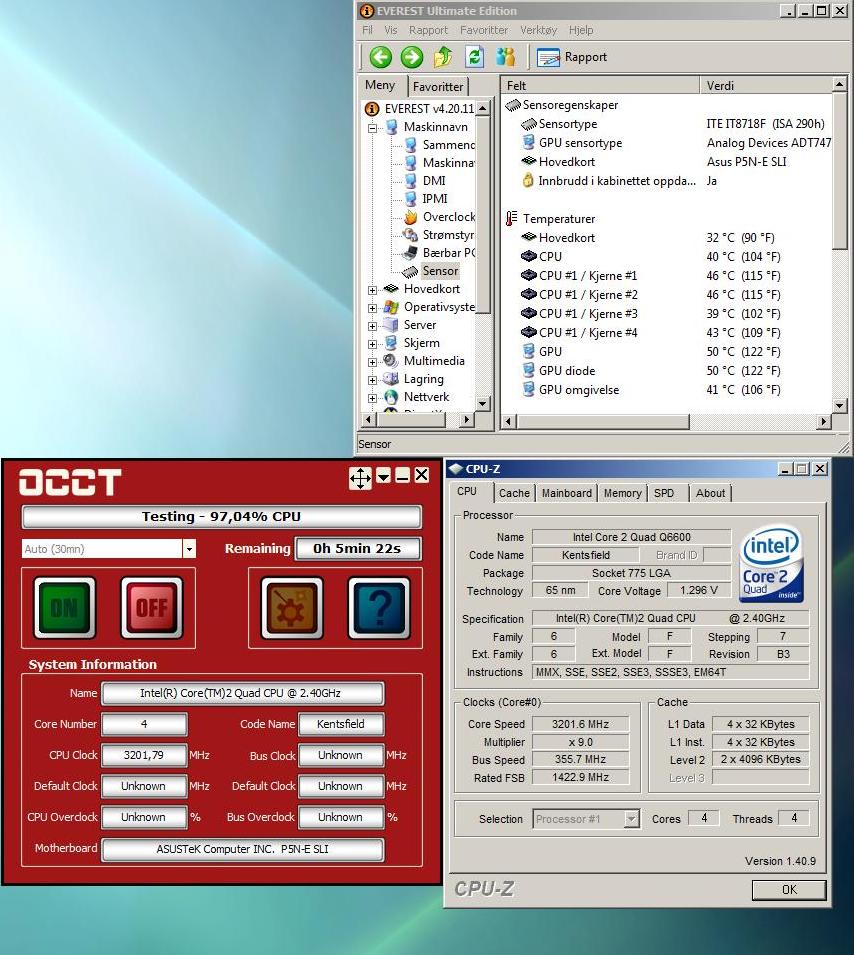Screen dimensions: 854x955
Task: Select DMI item in EVEREST tree
Action: pos(434,181)
